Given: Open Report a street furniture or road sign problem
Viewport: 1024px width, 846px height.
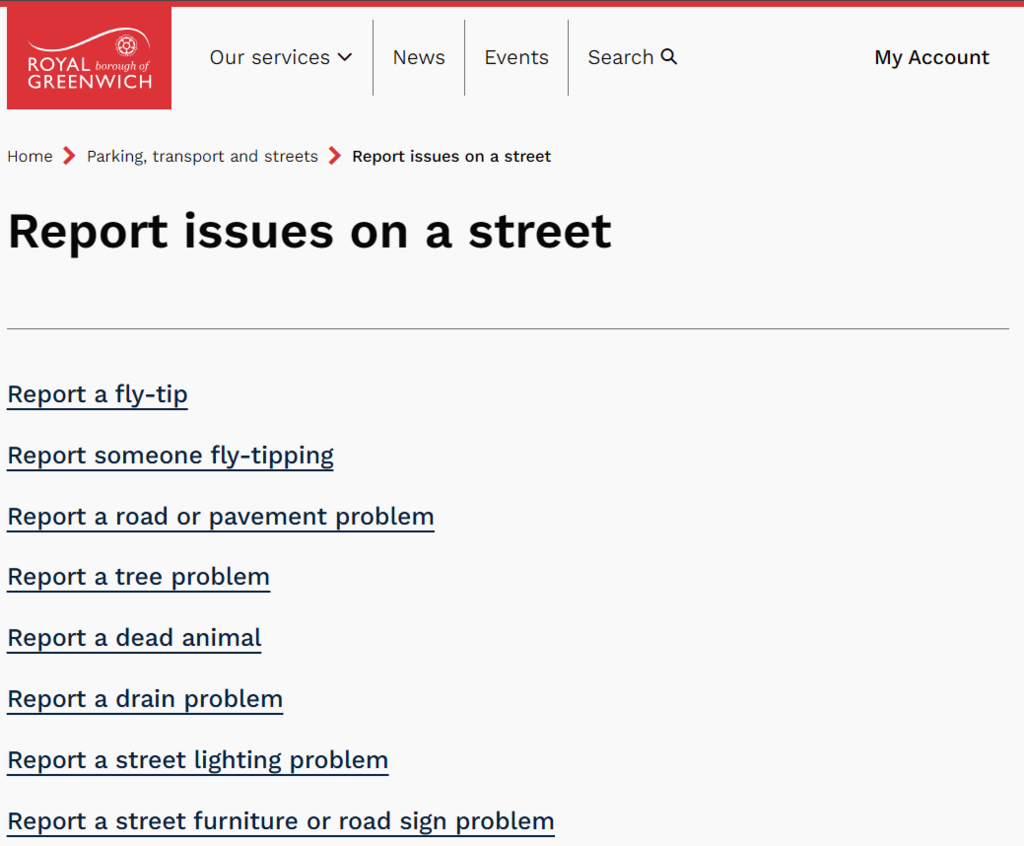Looking at the screenshot, I should pyautogui.click(x=280, y=821).
